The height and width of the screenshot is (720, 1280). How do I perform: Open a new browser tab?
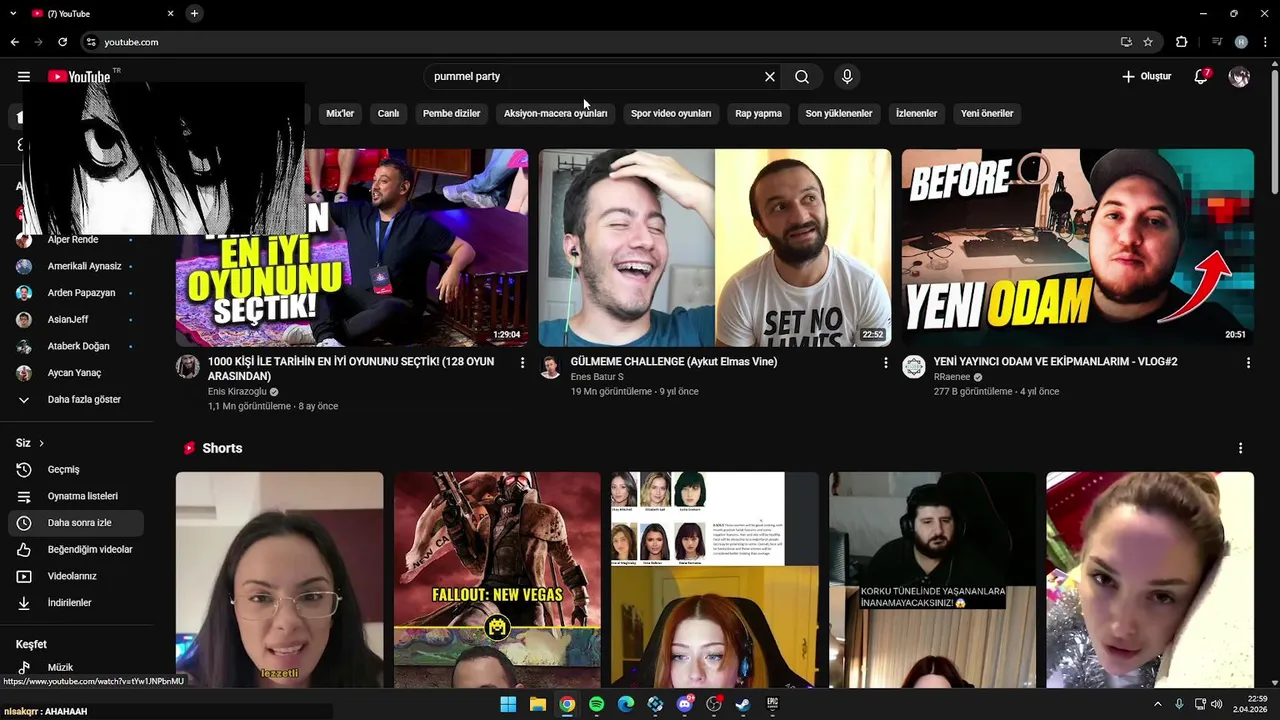tap(194, 13)
